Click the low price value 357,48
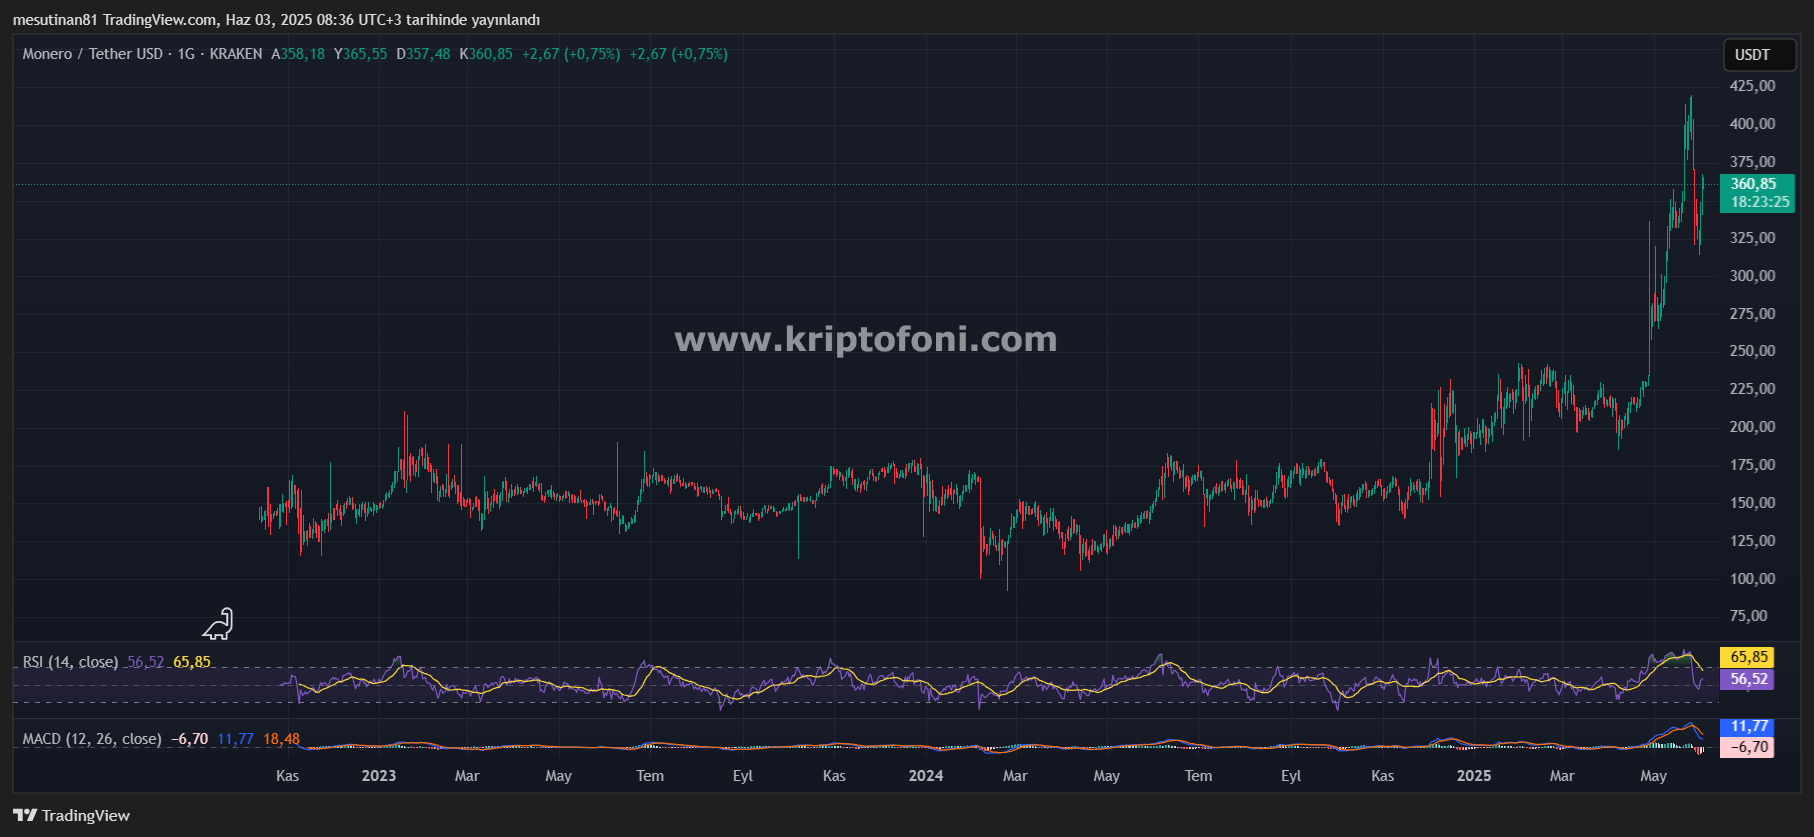 (428, 54)
